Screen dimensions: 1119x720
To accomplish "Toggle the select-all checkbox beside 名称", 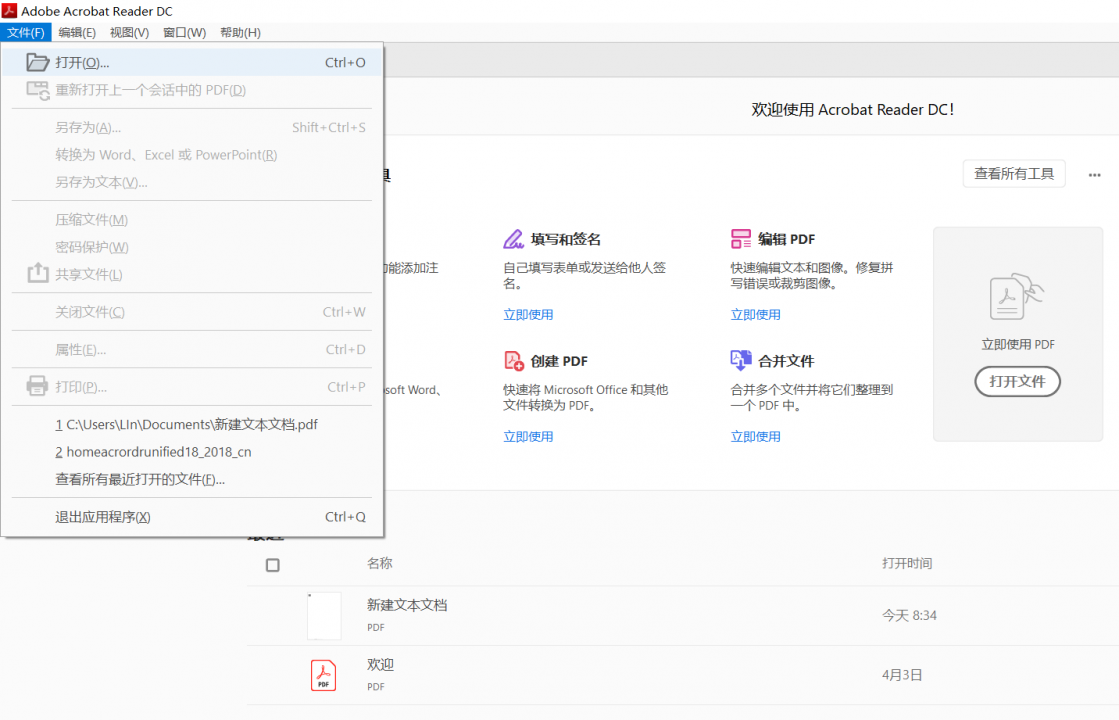I will (273, 565).
